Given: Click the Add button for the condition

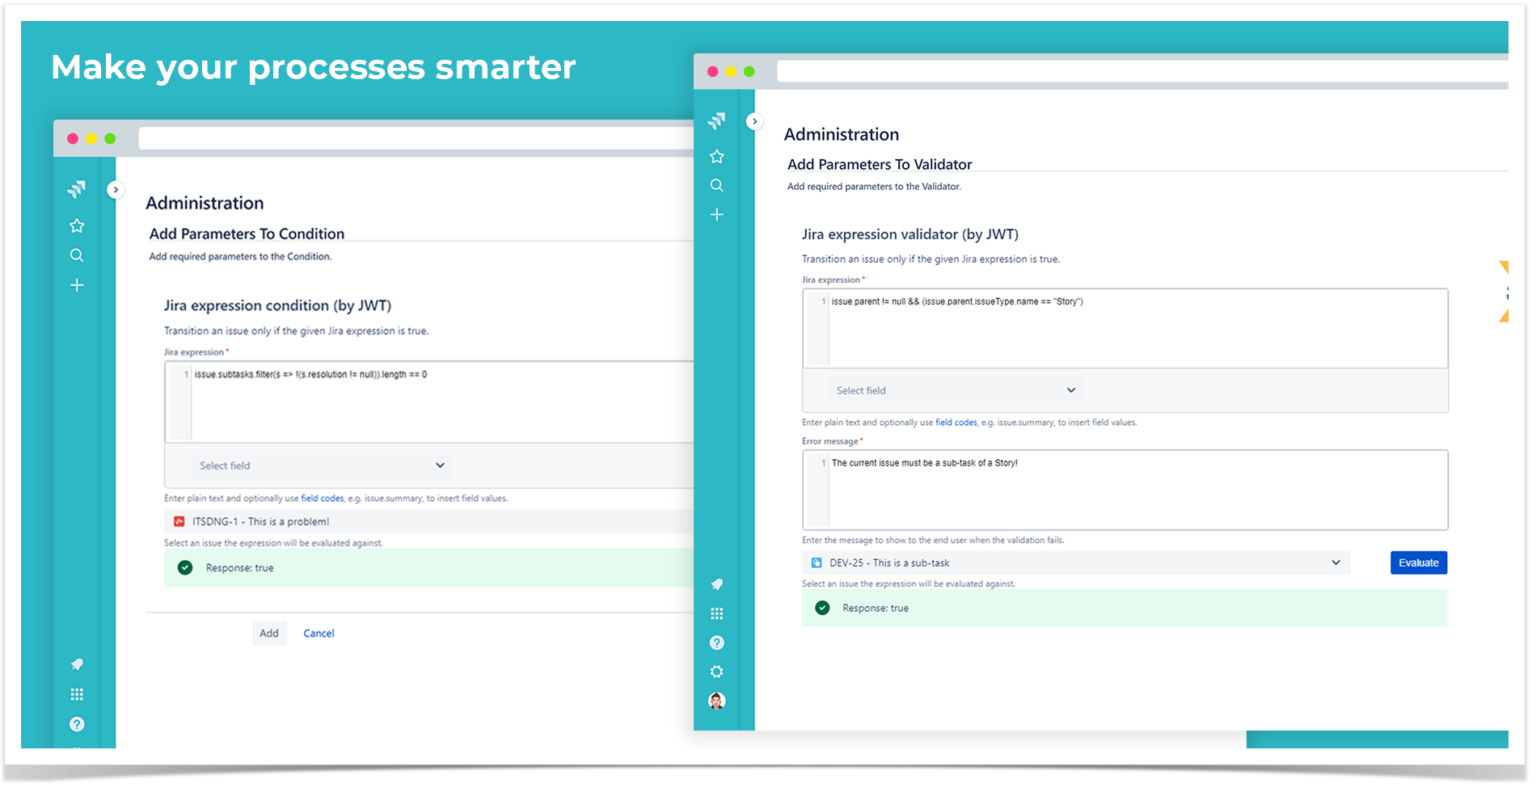Looking at the screenshot, I should [269, 633].
